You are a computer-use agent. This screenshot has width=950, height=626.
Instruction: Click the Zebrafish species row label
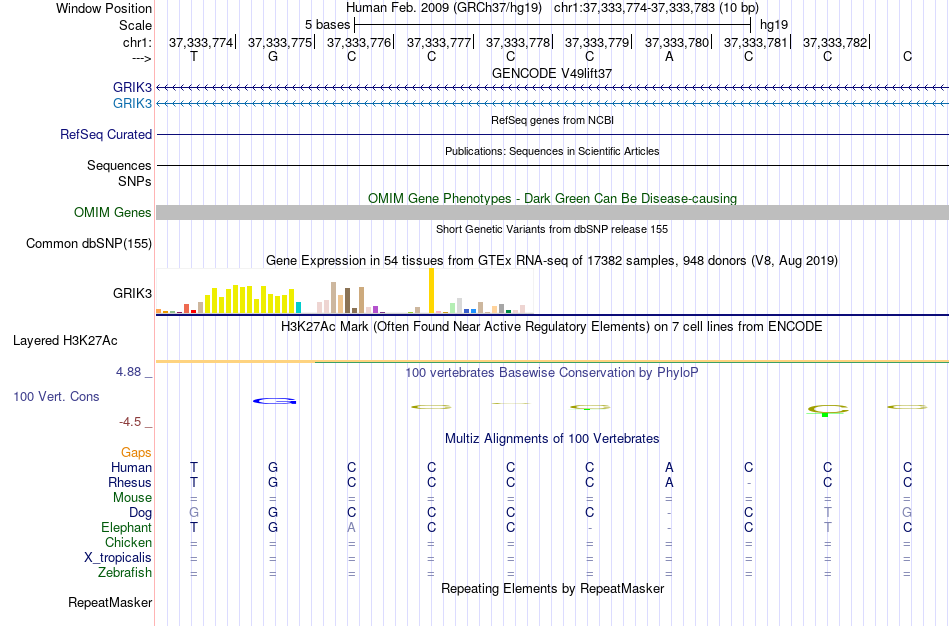pos(125,572)
